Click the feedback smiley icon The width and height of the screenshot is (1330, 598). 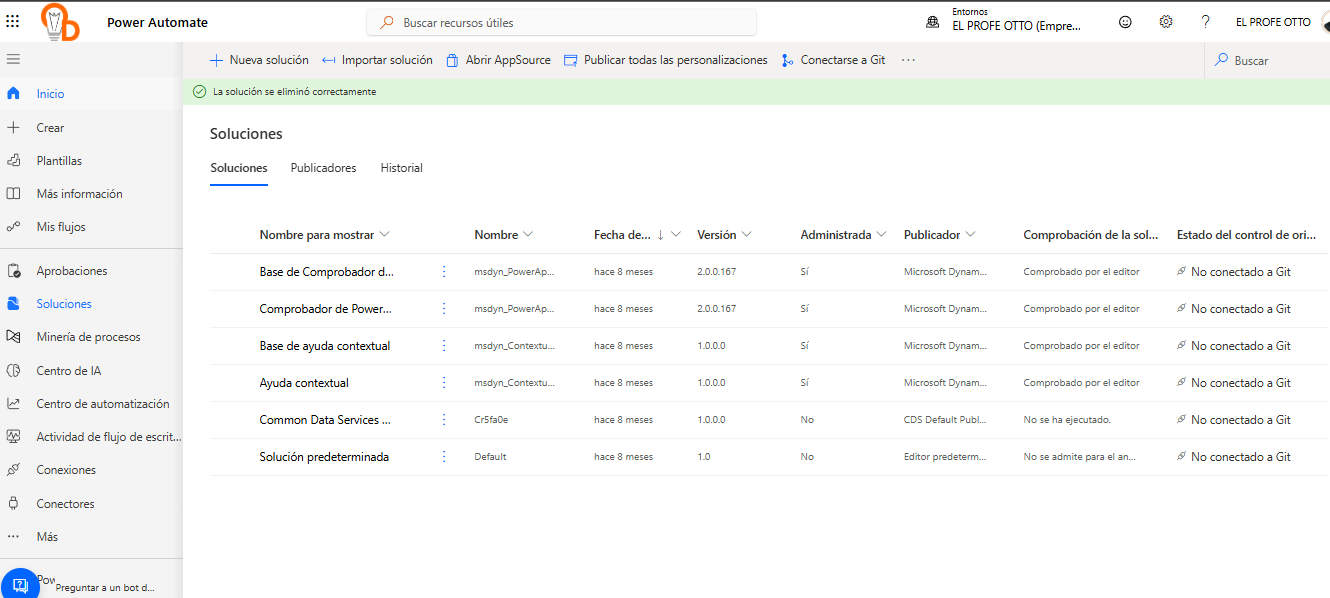tap(1126, 21)
